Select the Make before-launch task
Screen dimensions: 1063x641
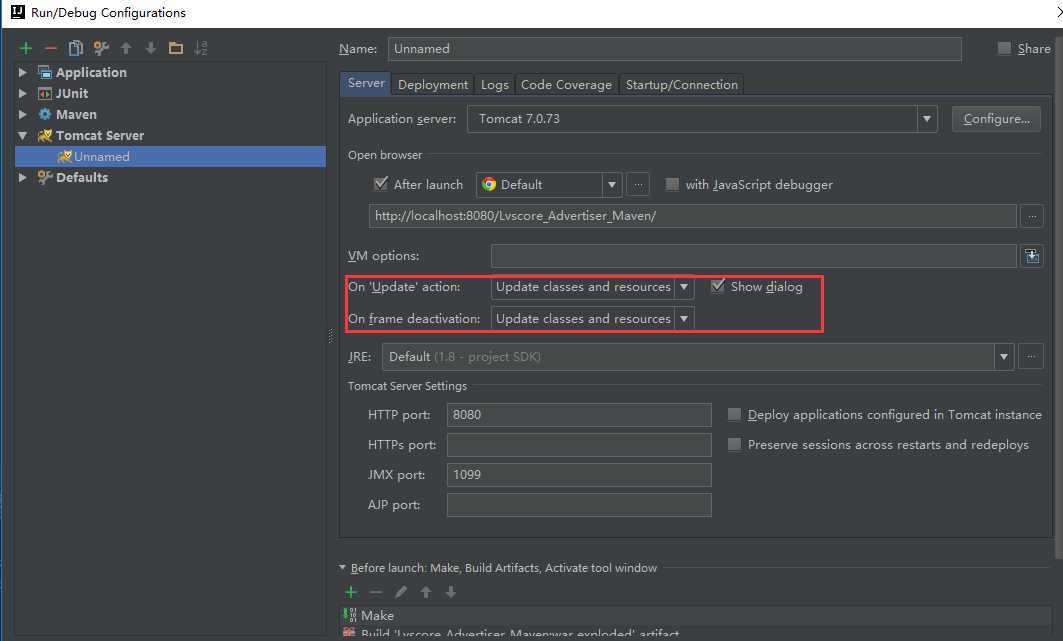coord(696,615)
